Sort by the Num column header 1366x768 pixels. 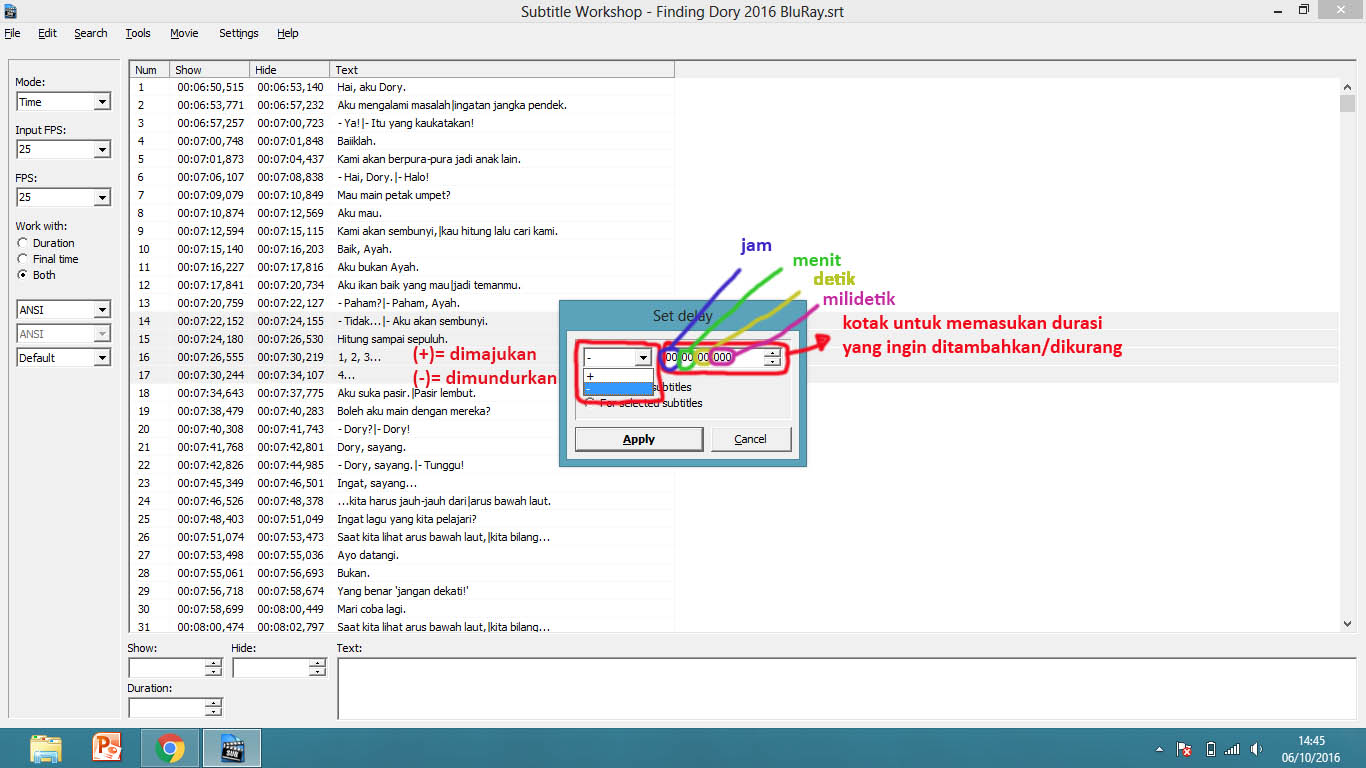[149, 70]
